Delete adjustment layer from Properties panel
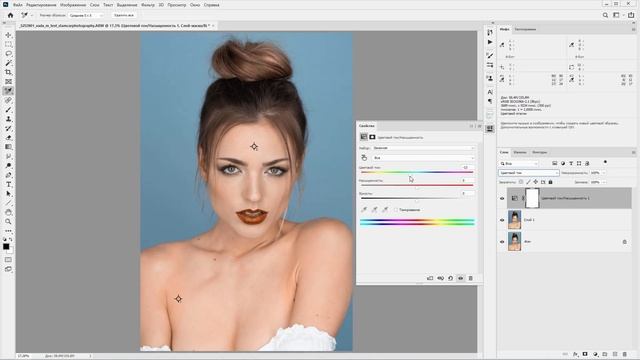This screenshot has height=360, width=640. [x=471, y=278]
